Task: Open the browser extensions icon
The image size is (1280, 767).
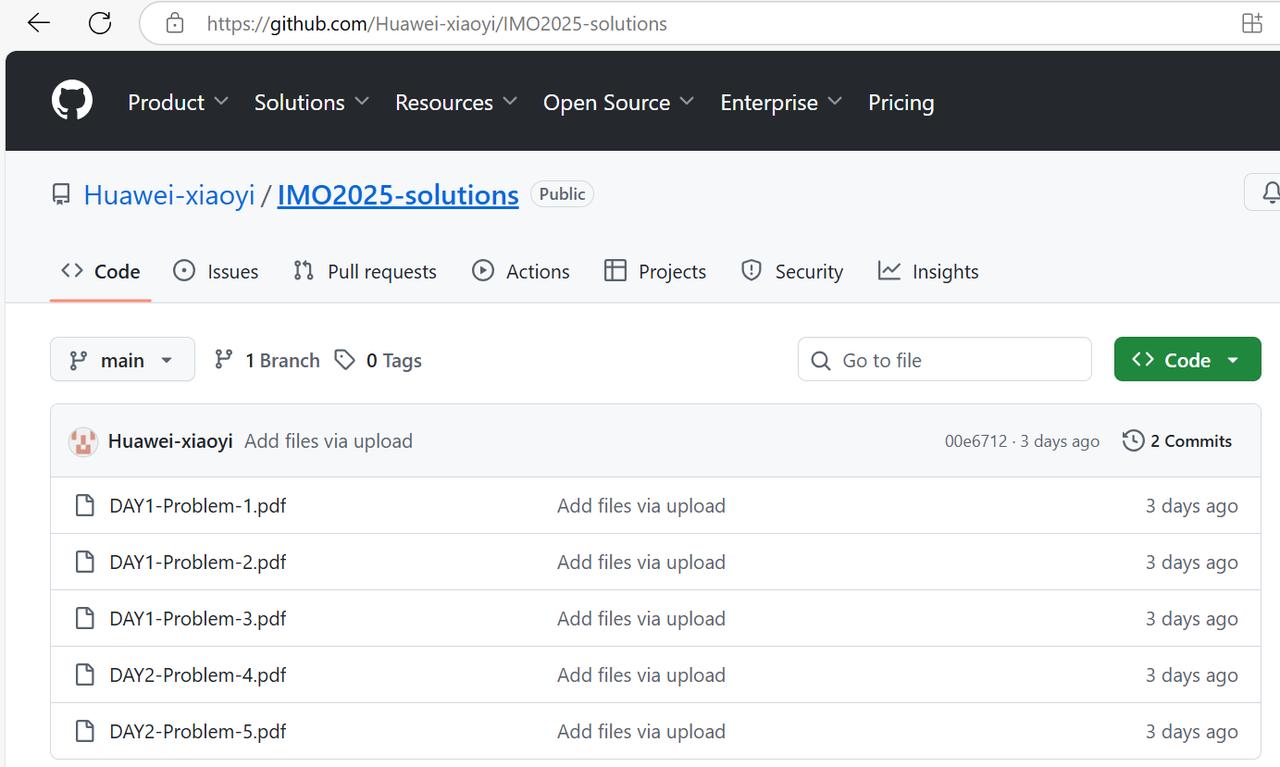Action: pyautogui.click(x=1252, y=23)
